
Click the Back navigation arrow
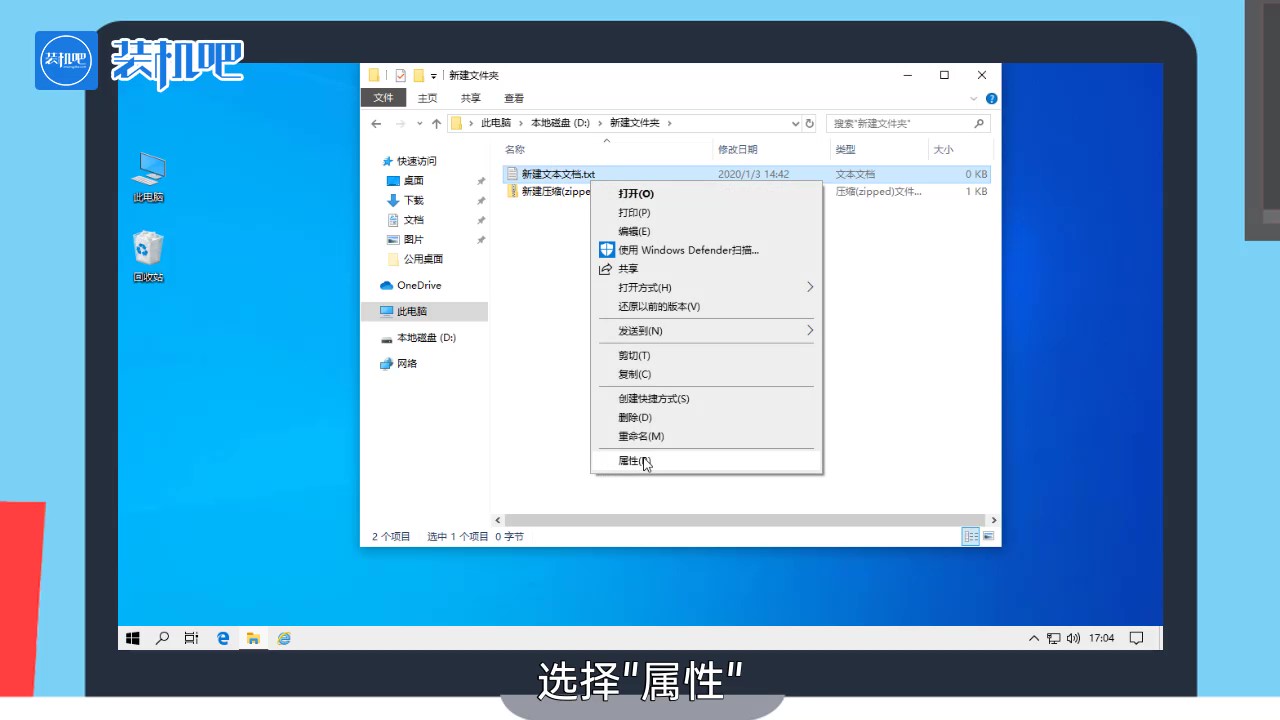pyautogui.click(x=376, y=122)
